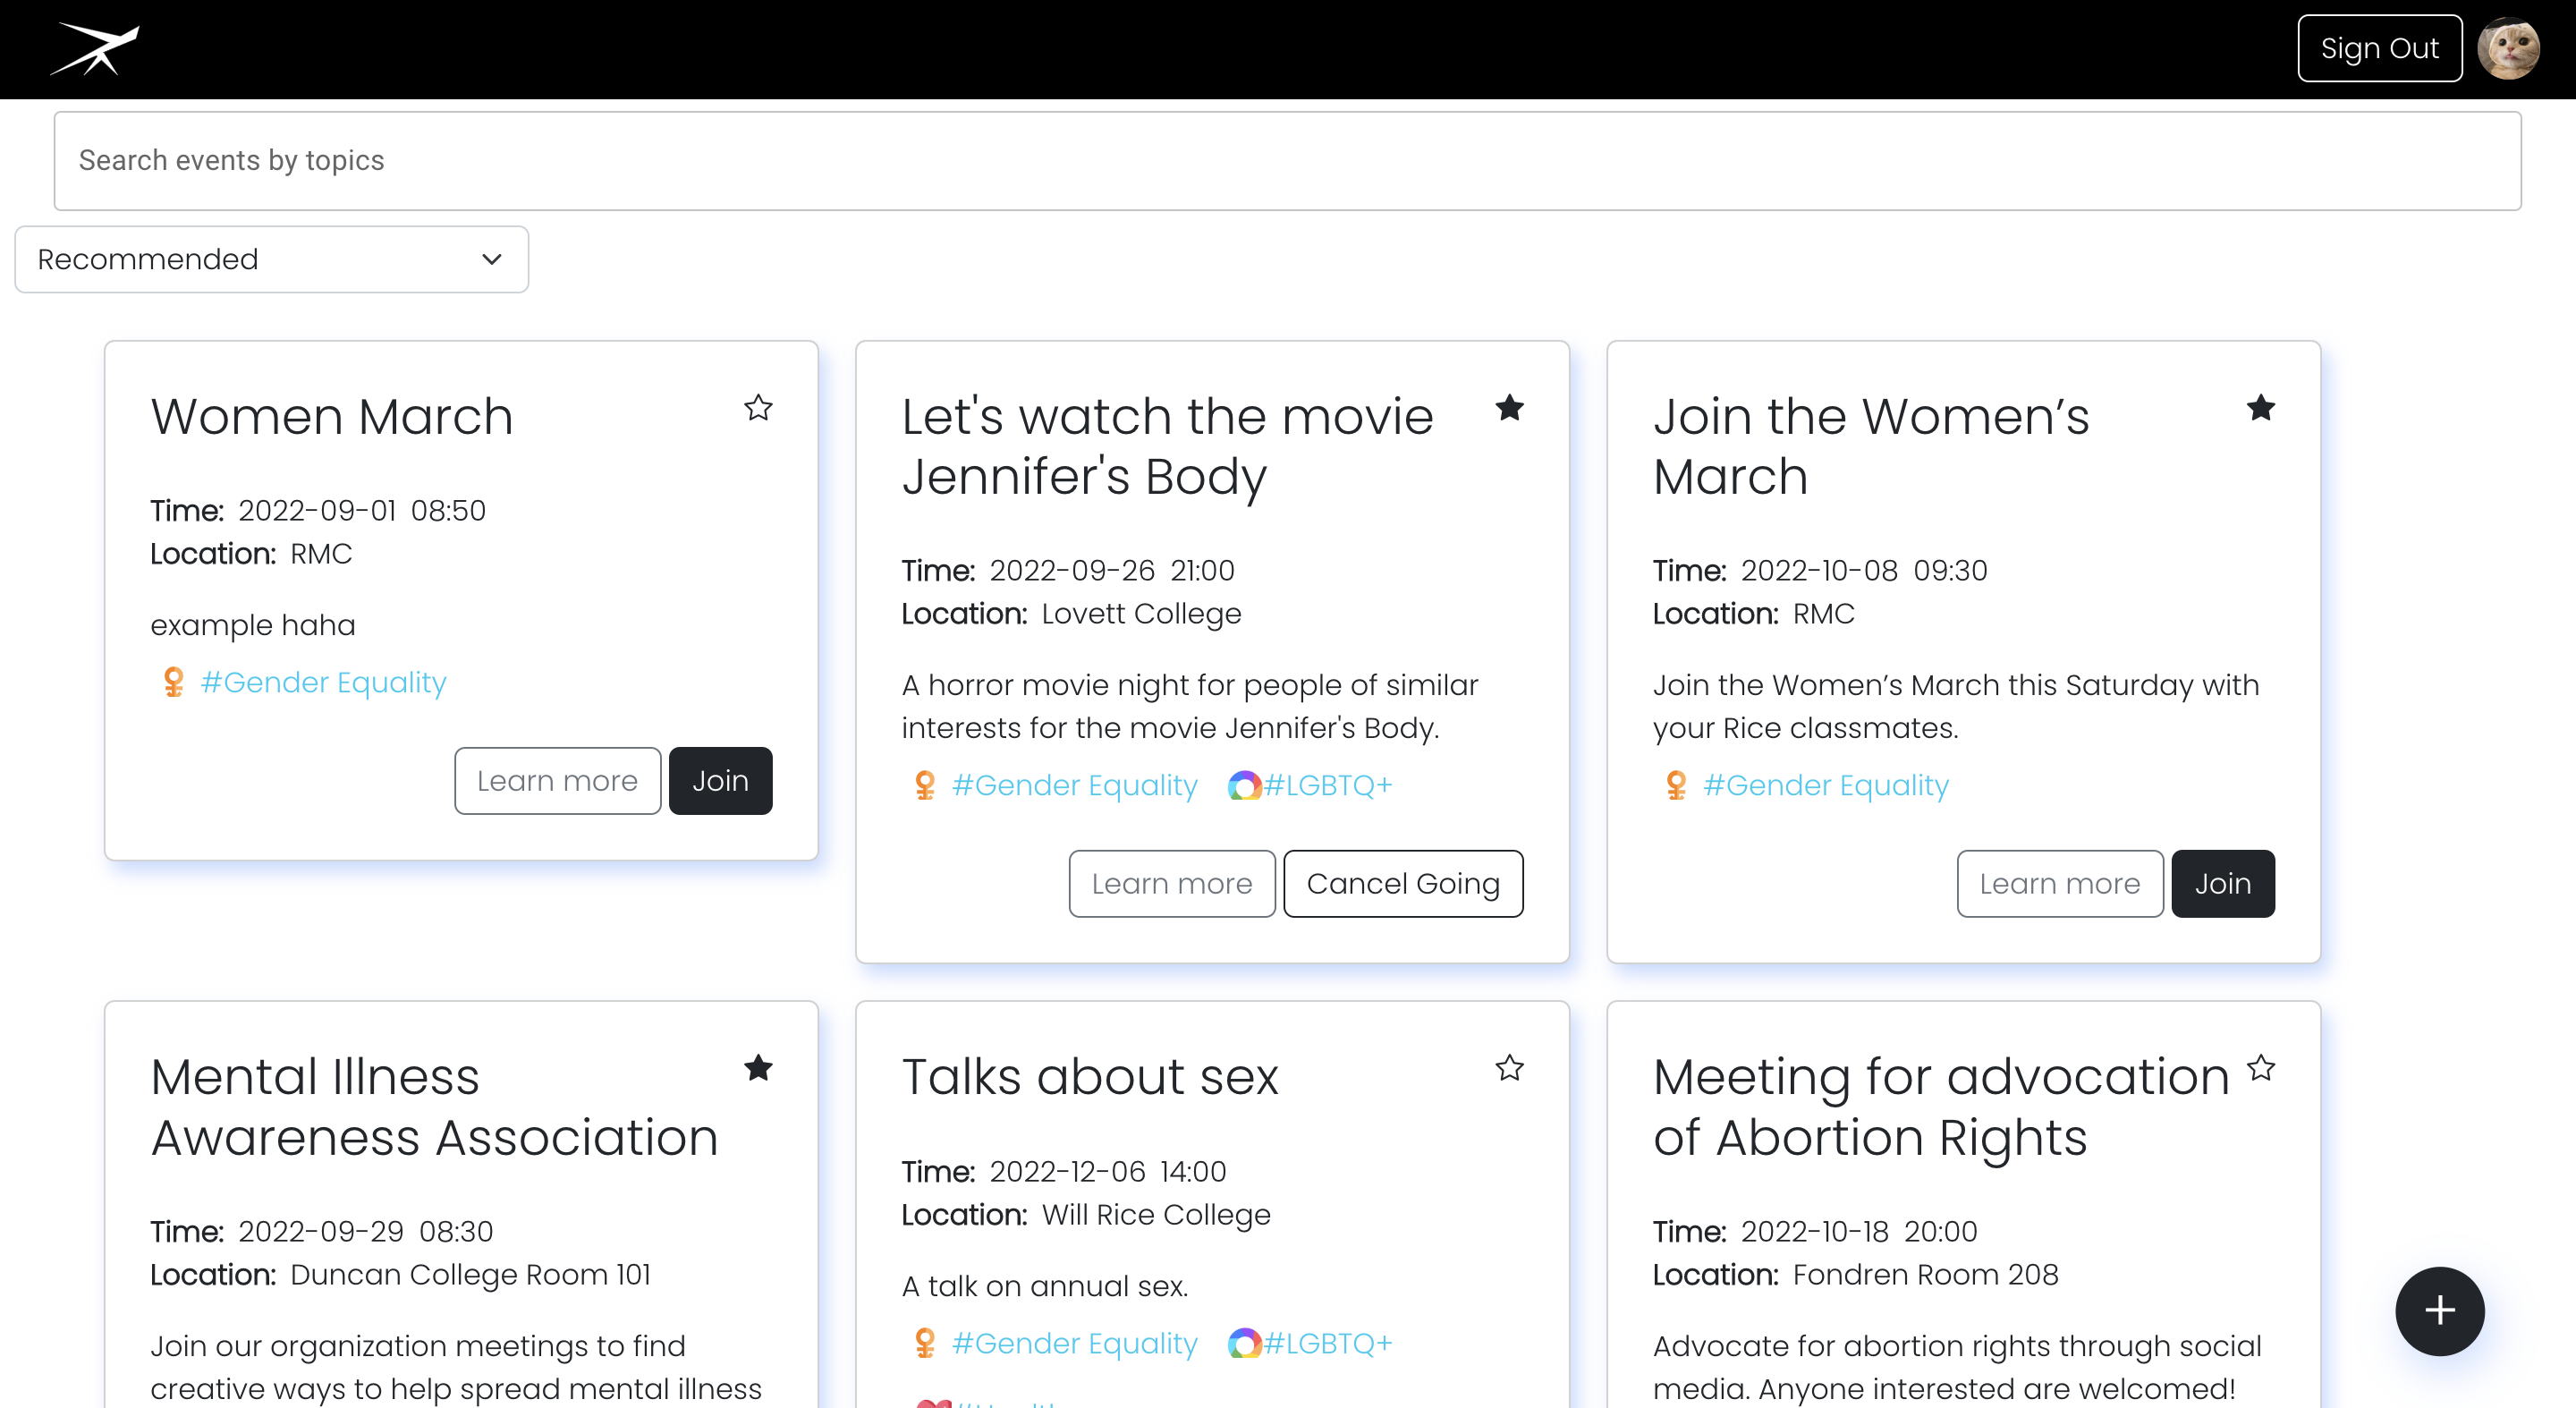Click gender icon on Join the Women's March card
The width and height of the screenshot is (2576, 1408).
tap(1676, 785)
